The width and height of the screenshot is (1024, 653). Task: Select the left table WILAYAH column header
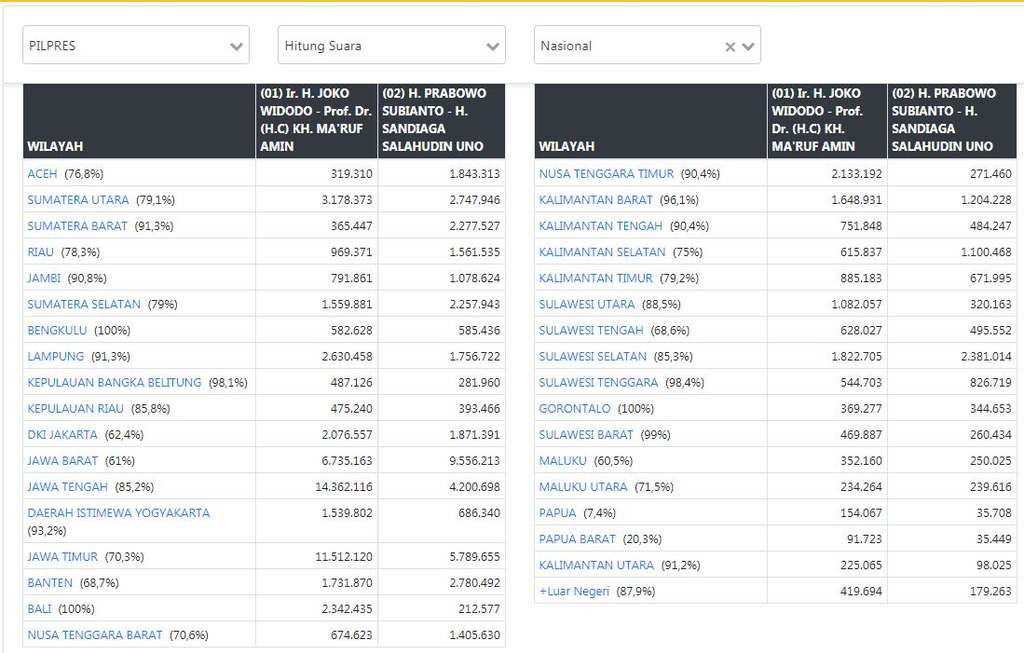tap(139, 121)
